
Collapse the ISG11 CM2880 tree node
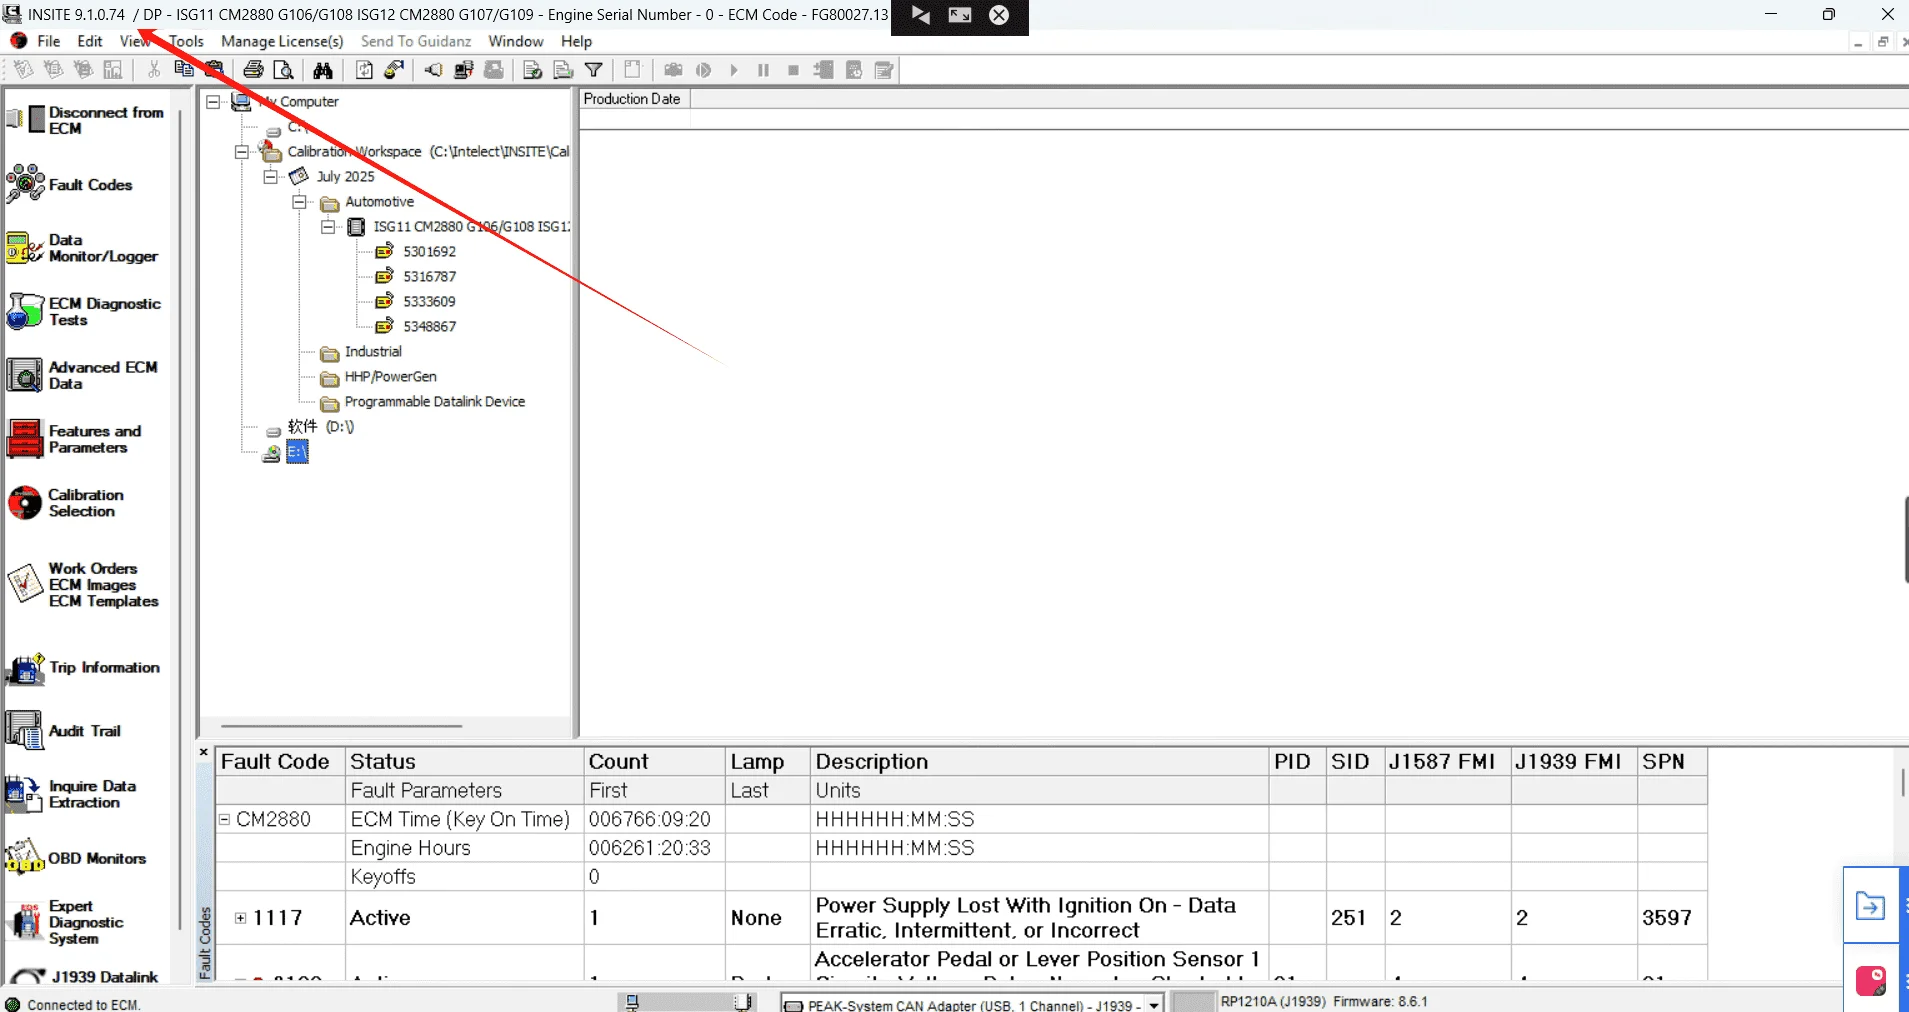pyautogui.click(x=327, y=227)
